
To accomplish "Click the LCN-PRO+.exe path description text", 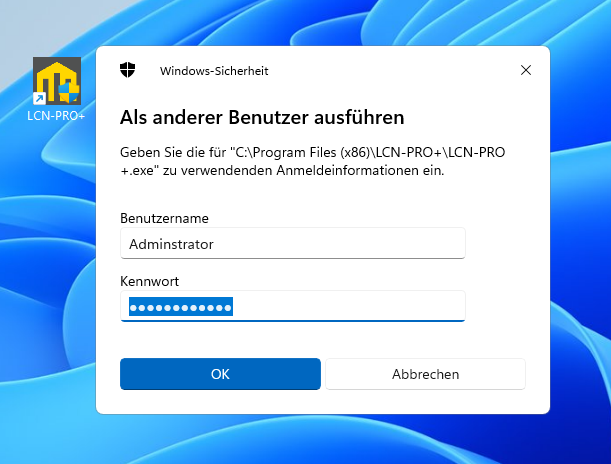I will (x=313, y=161).
